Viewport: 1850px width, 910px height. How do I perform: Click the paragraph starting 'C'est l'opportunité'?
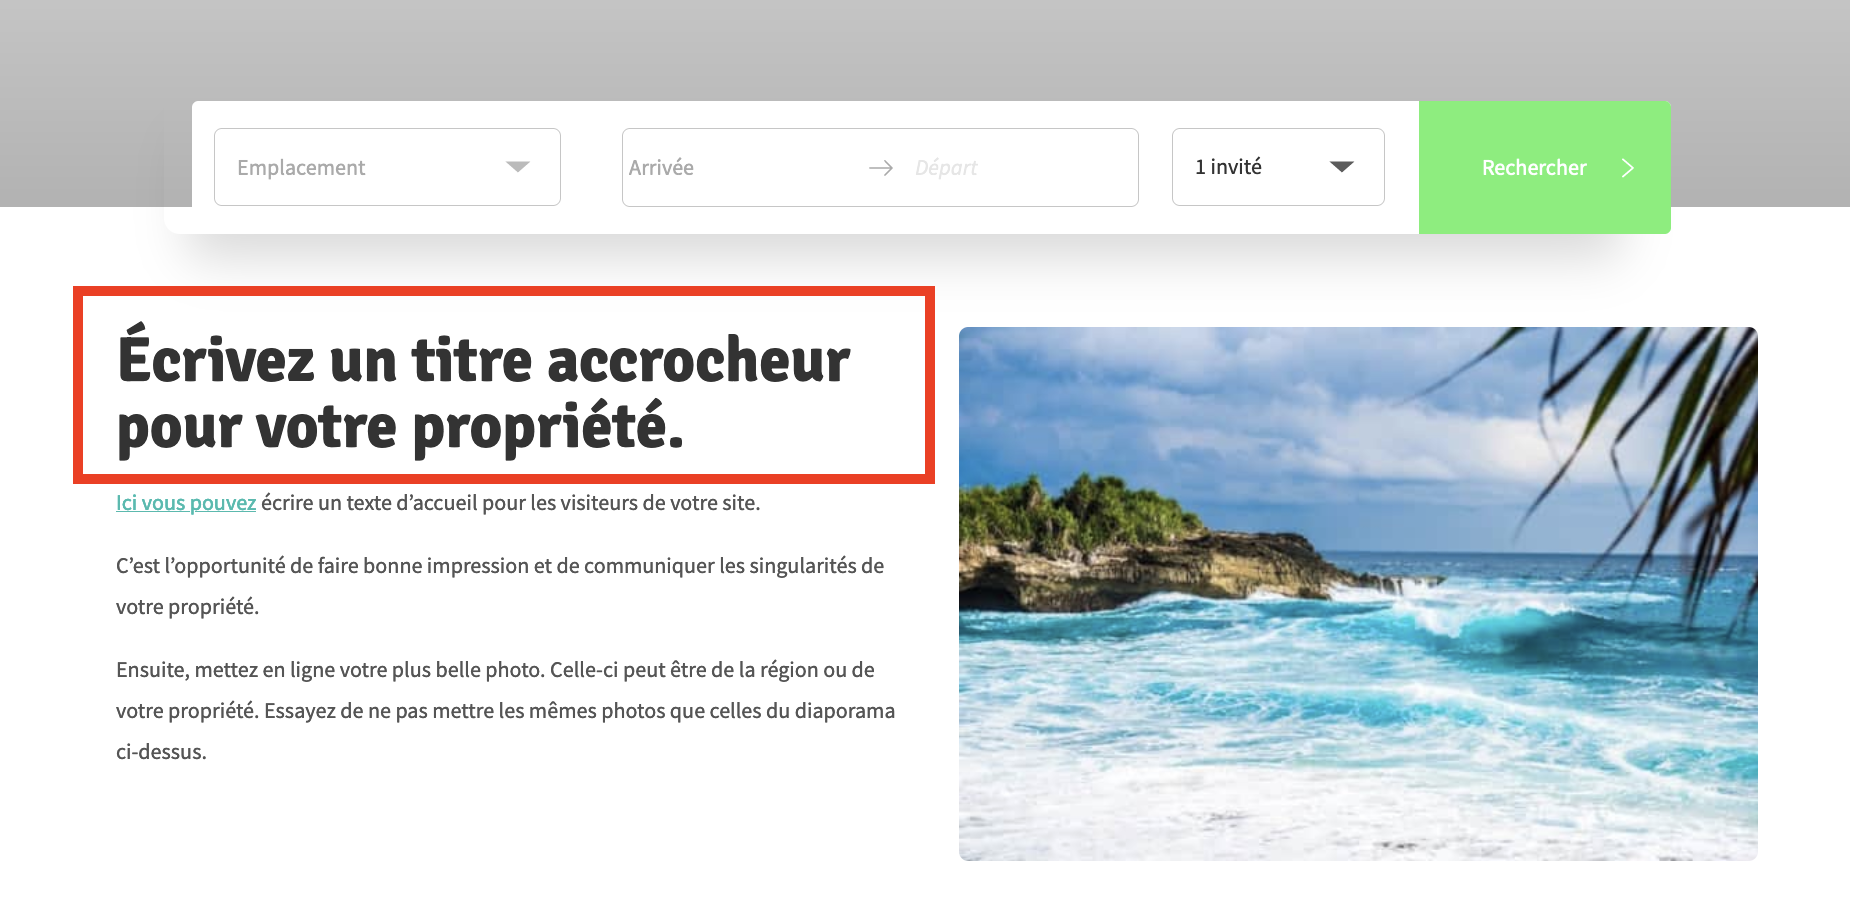[500, 586]
